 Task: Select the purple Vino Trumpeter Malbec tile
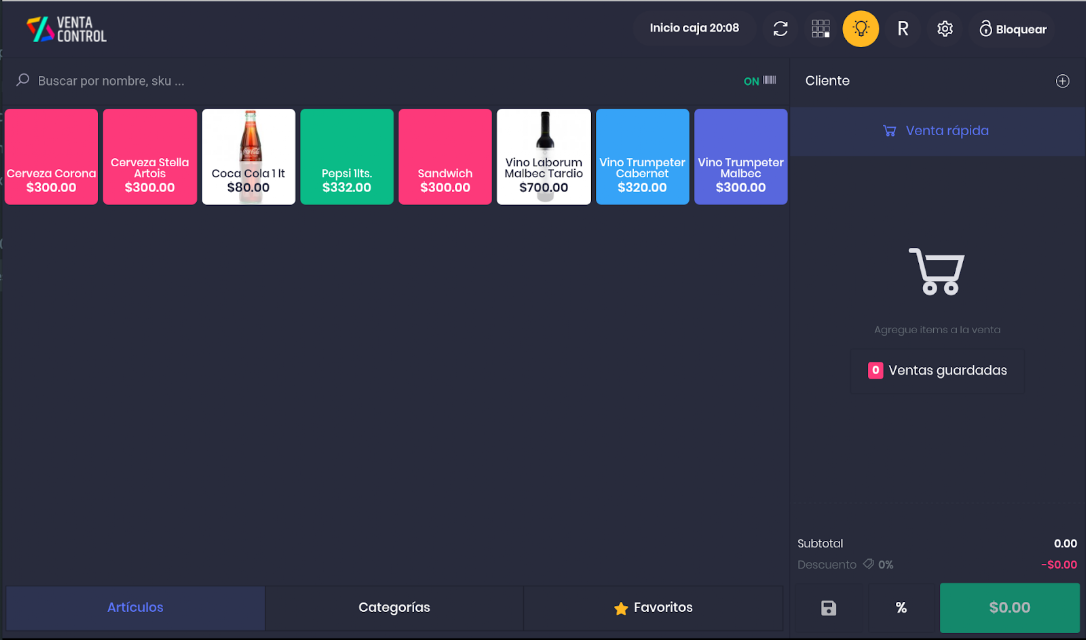741,157
